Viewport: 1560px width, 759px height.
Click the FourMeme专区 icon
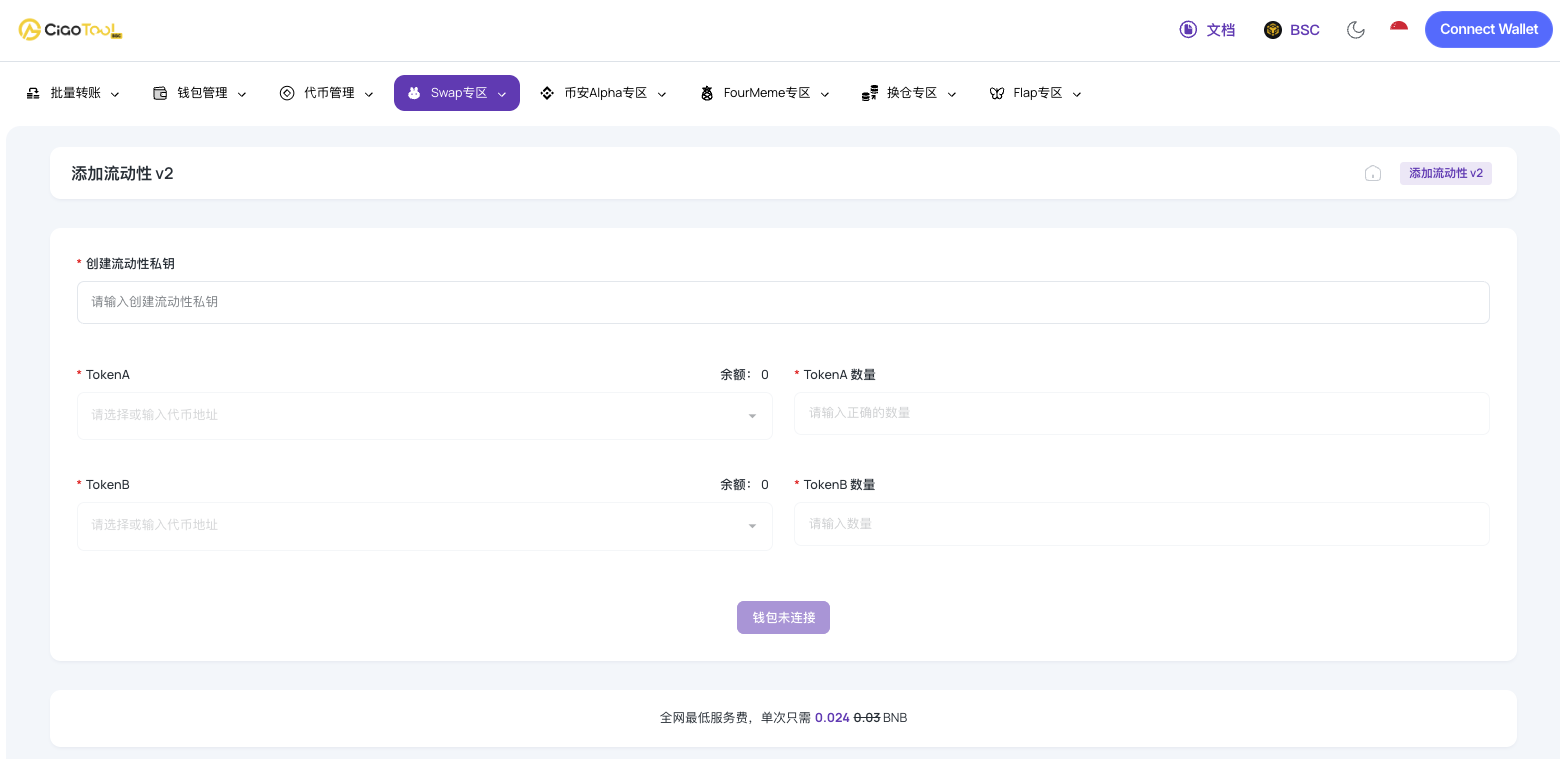[707, 93]
